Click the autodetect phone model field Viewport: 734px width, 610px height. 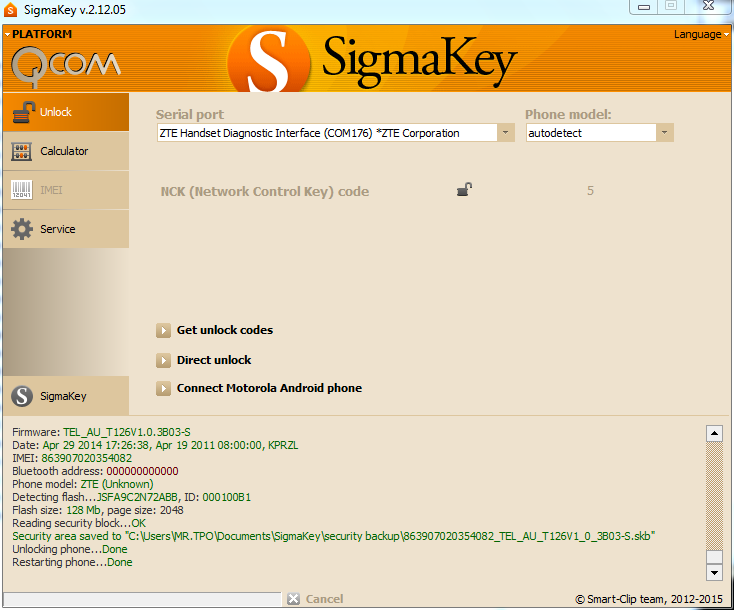pyautogui.click(x=591, y=132)
